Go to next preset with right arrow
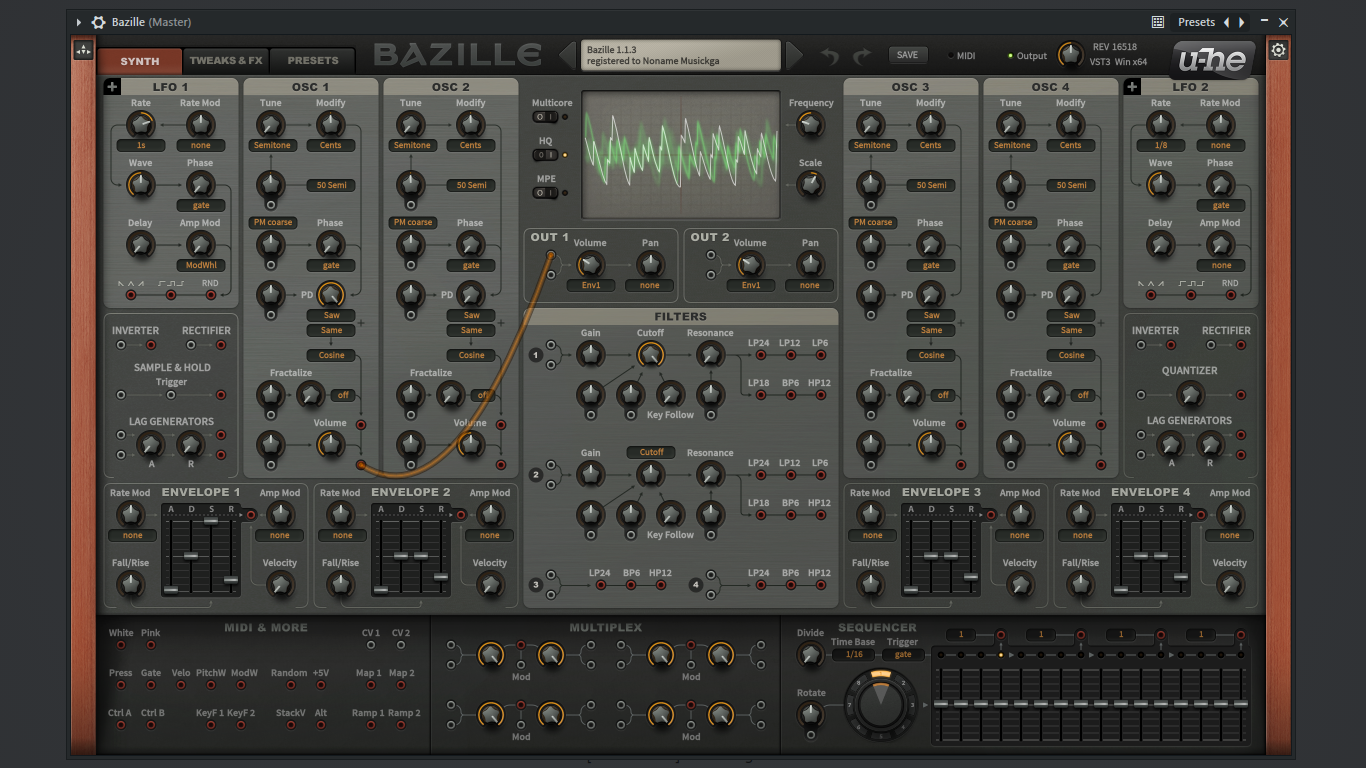 coord(794,55)
